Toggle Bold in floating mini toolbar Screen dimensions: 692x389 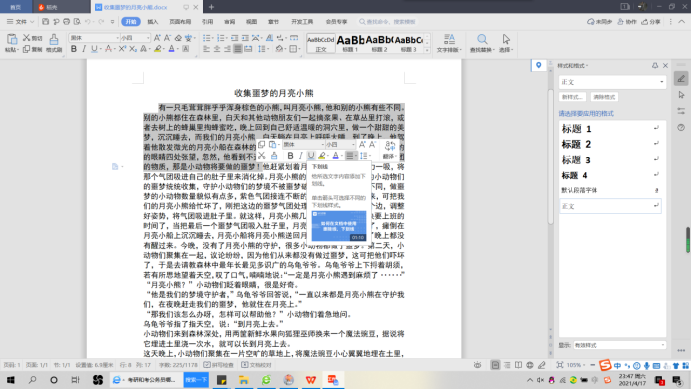pyautogui.click(x=290, y=155)
